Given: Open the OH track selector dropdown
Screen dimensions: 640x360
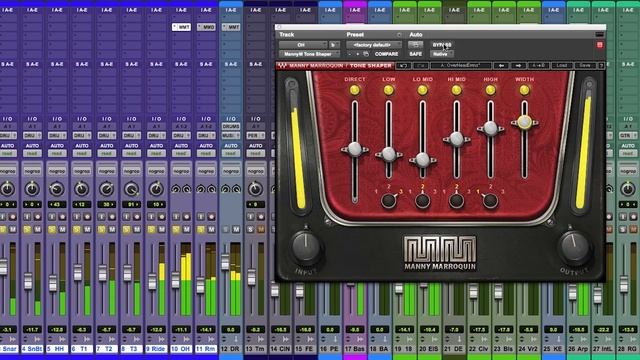Looking at the screenshot, I should pos(303,45).
